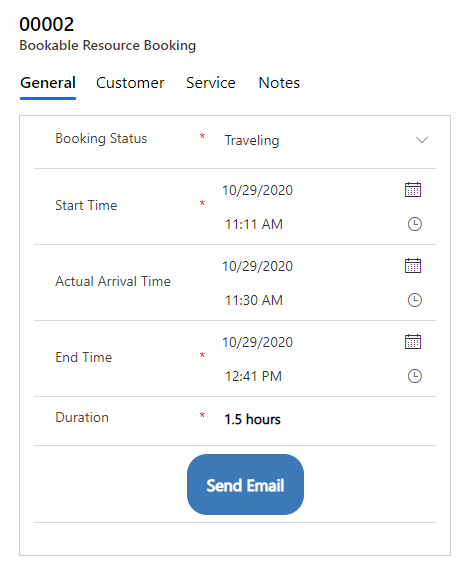Select the Traveling booking status field
The height and width of the screenshot is (573, 469).
click(326, 140)
